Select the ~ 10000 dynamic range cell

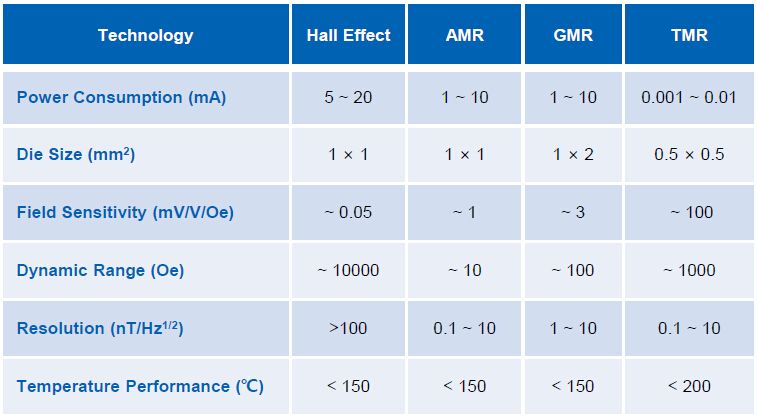[x=348, y=271]
